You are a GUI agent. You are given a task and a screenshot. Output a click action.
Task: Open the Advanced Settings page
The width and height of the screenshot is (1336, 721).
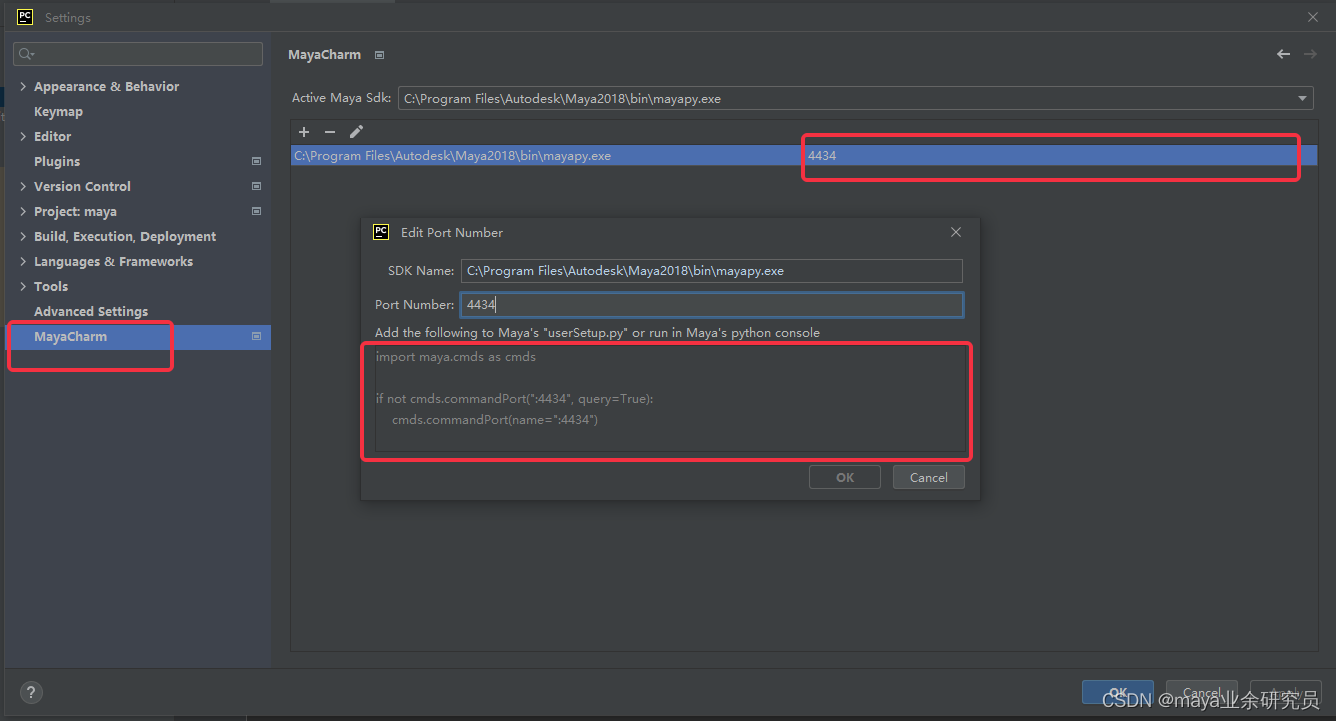pyautogui.click(x=91, y=312)
